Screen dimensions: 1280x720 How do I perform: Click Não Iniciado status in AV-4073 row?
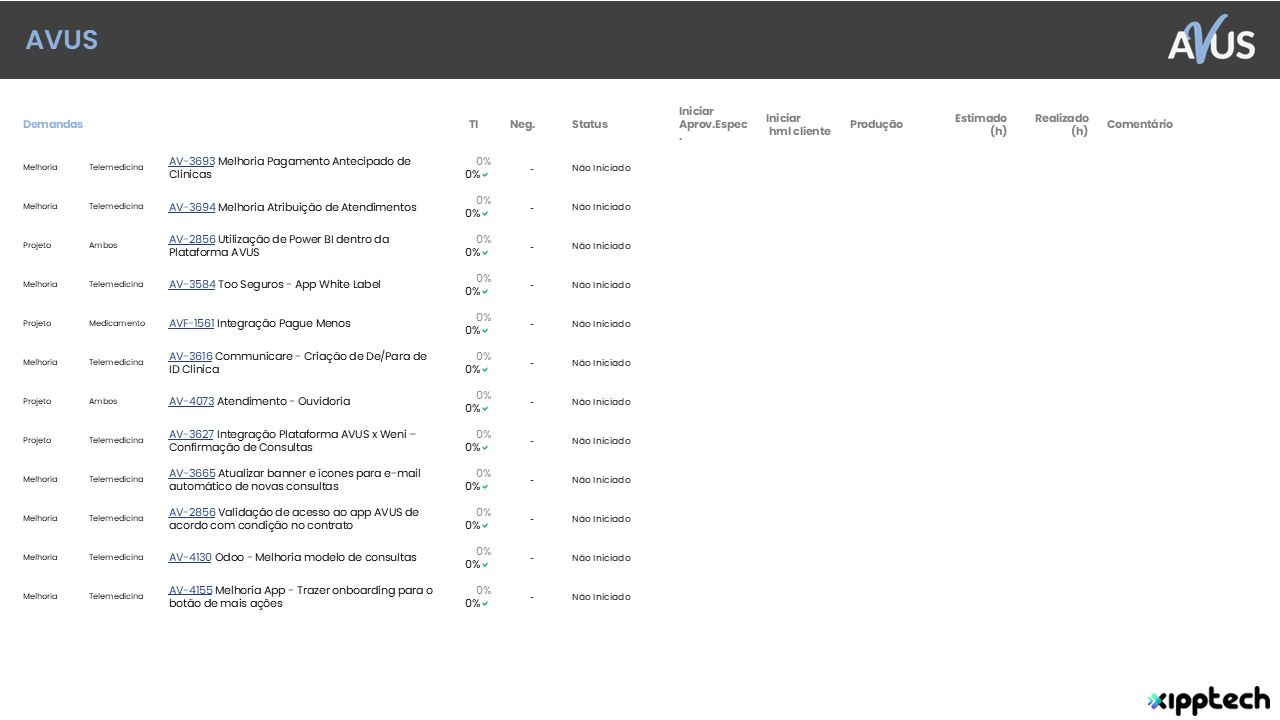tap(601, 402)
